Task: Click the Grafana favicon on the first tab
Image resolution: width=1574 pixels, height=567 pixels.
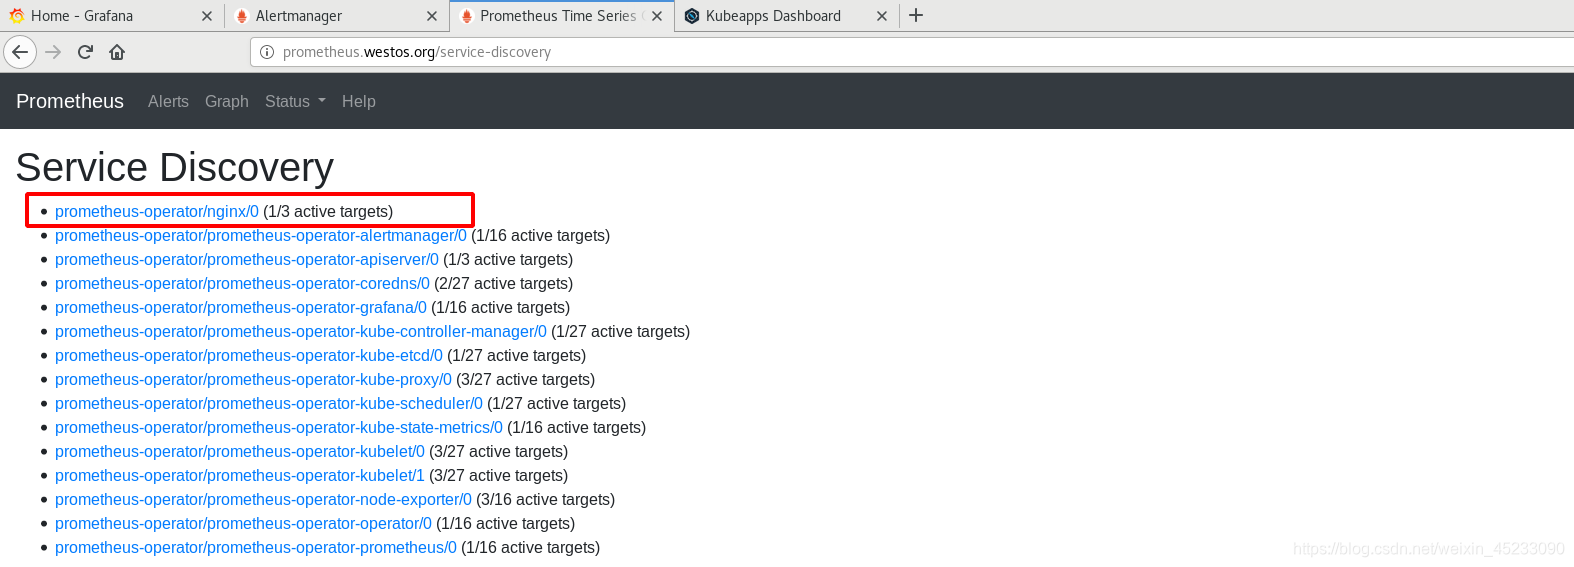Action: (x=16, y=16)
